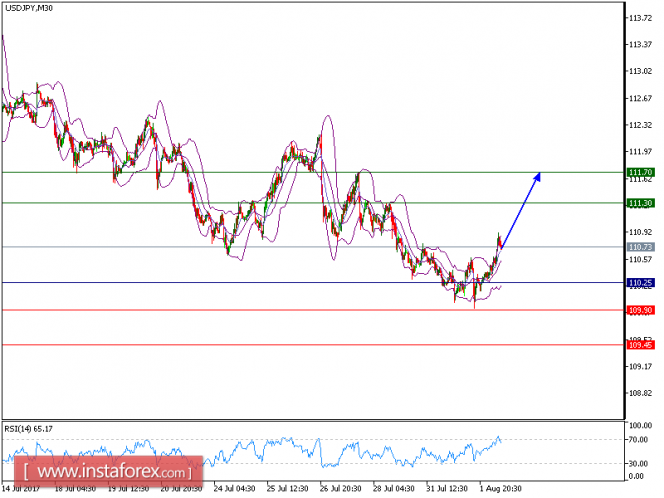
Task: Click the 112.67 price axis label
Action: [x=640, y=98]
